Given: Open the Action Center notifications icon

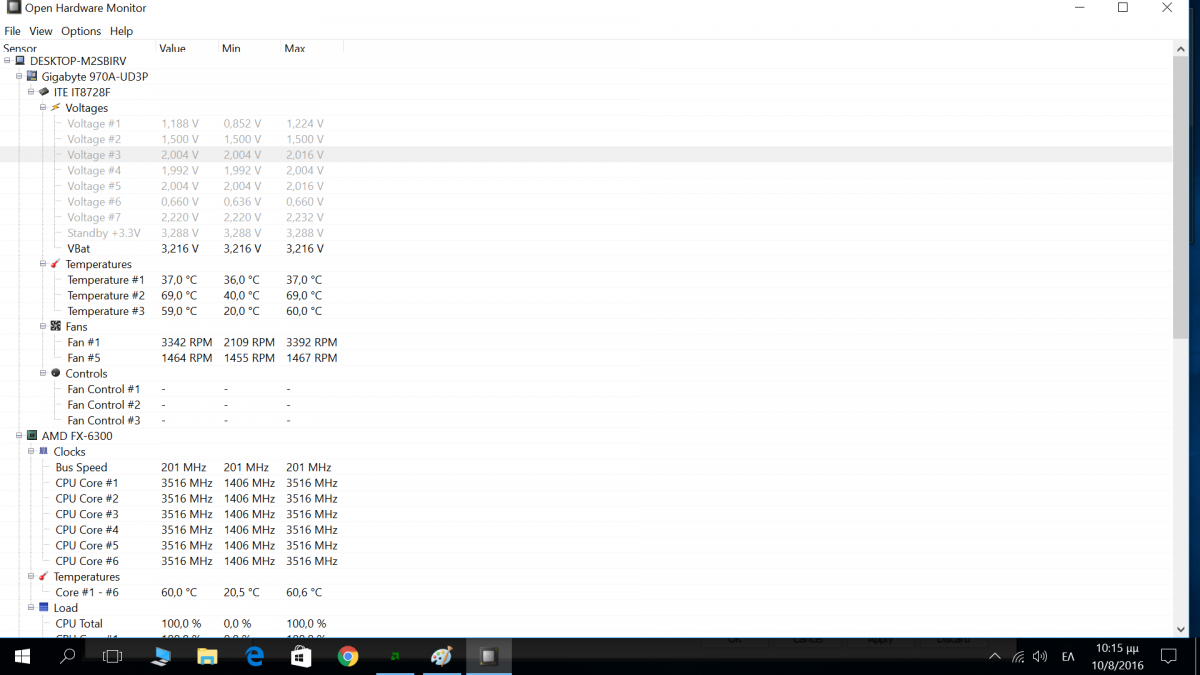Looking at the screenshot, I should pyautogui.click(x=1168, y=657).
